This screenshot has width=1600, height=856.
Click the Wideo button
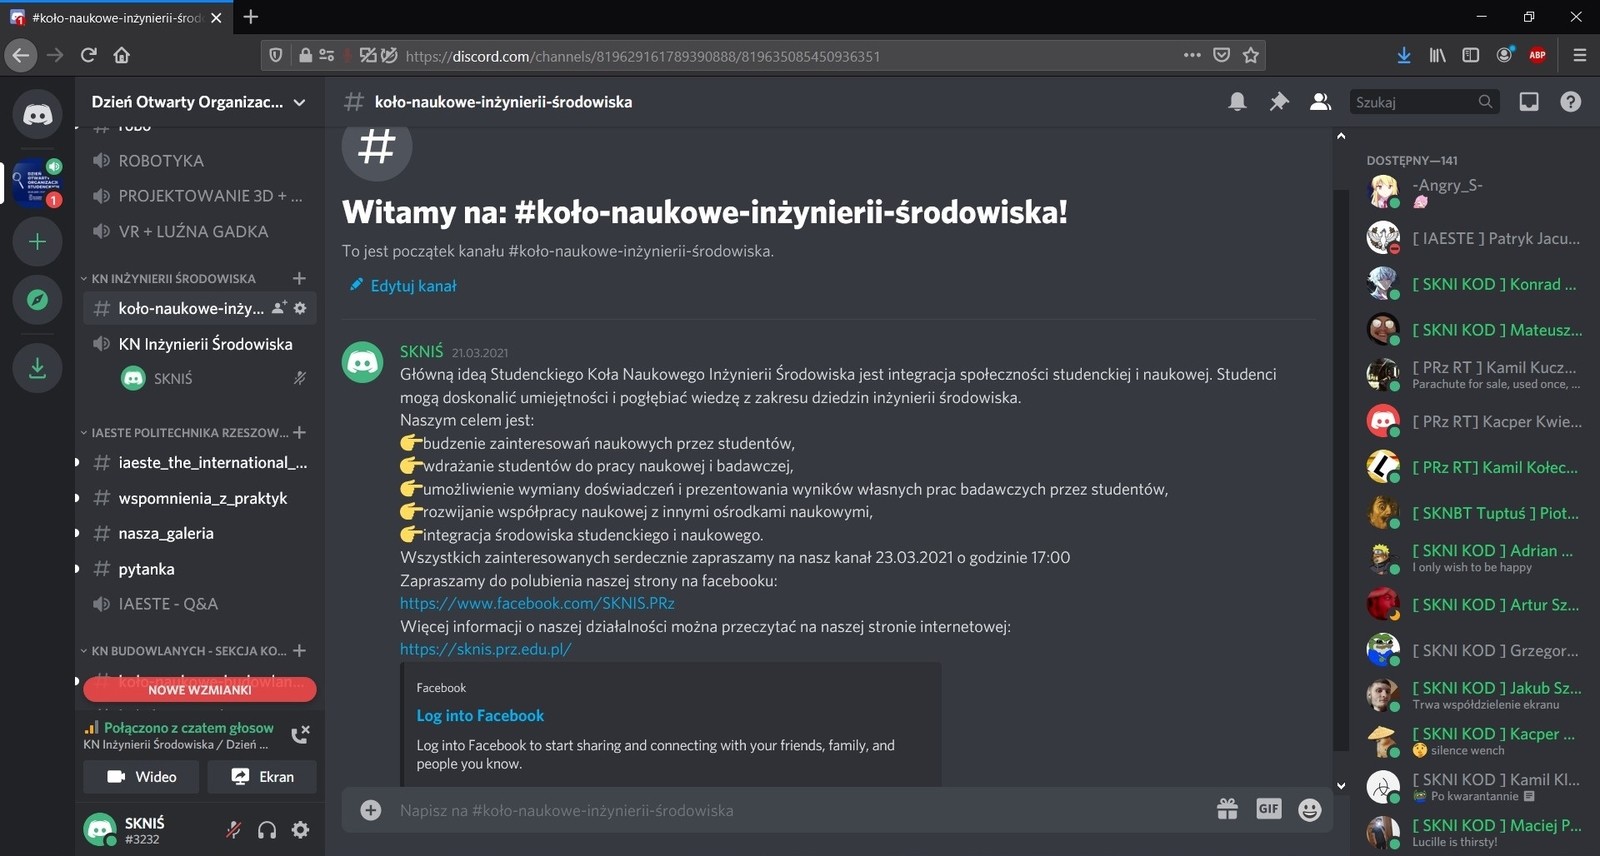pyautogui.click(x=141, y=777)
